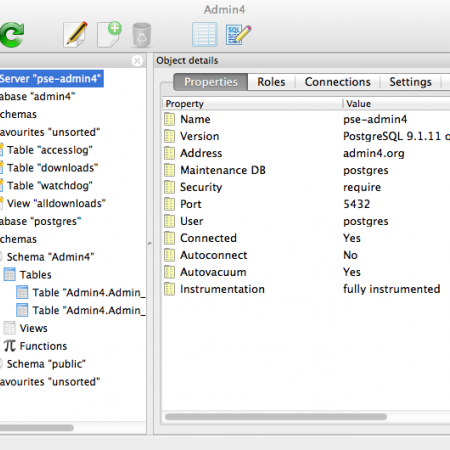
Task: Click the icon beside the Autovacuum property
Action: pyautogui.click(x=169, y=272)
